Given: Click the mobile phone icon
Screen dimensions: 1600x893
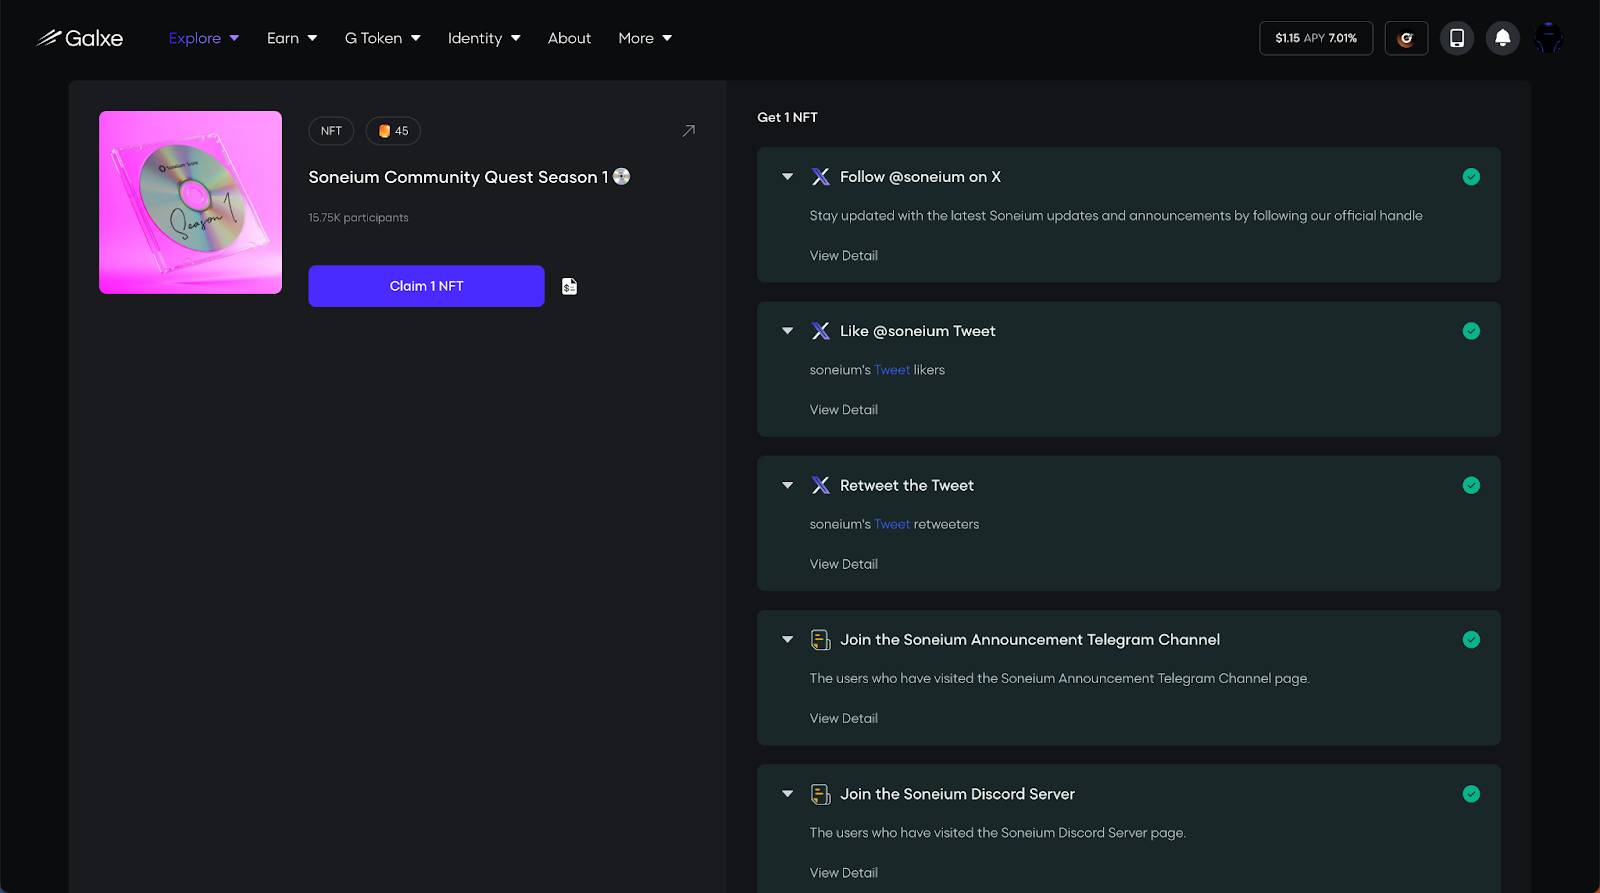Looking at the screenshot, I should tap(1457, 38).
